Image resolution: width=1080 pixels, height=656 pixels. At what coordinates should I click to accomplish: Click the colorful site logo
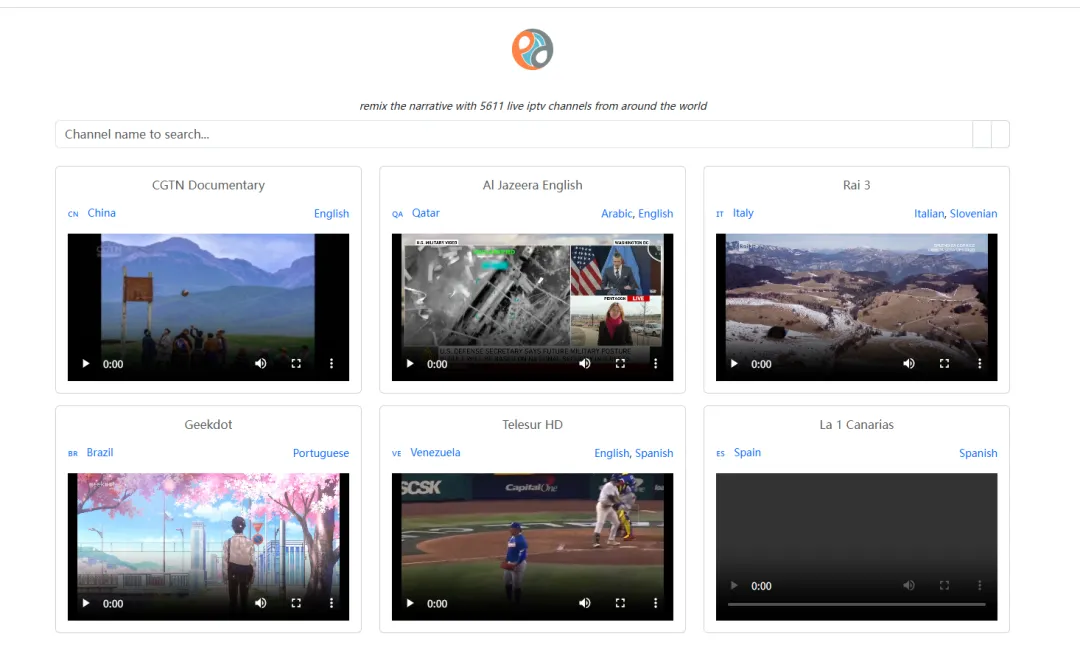532,49
